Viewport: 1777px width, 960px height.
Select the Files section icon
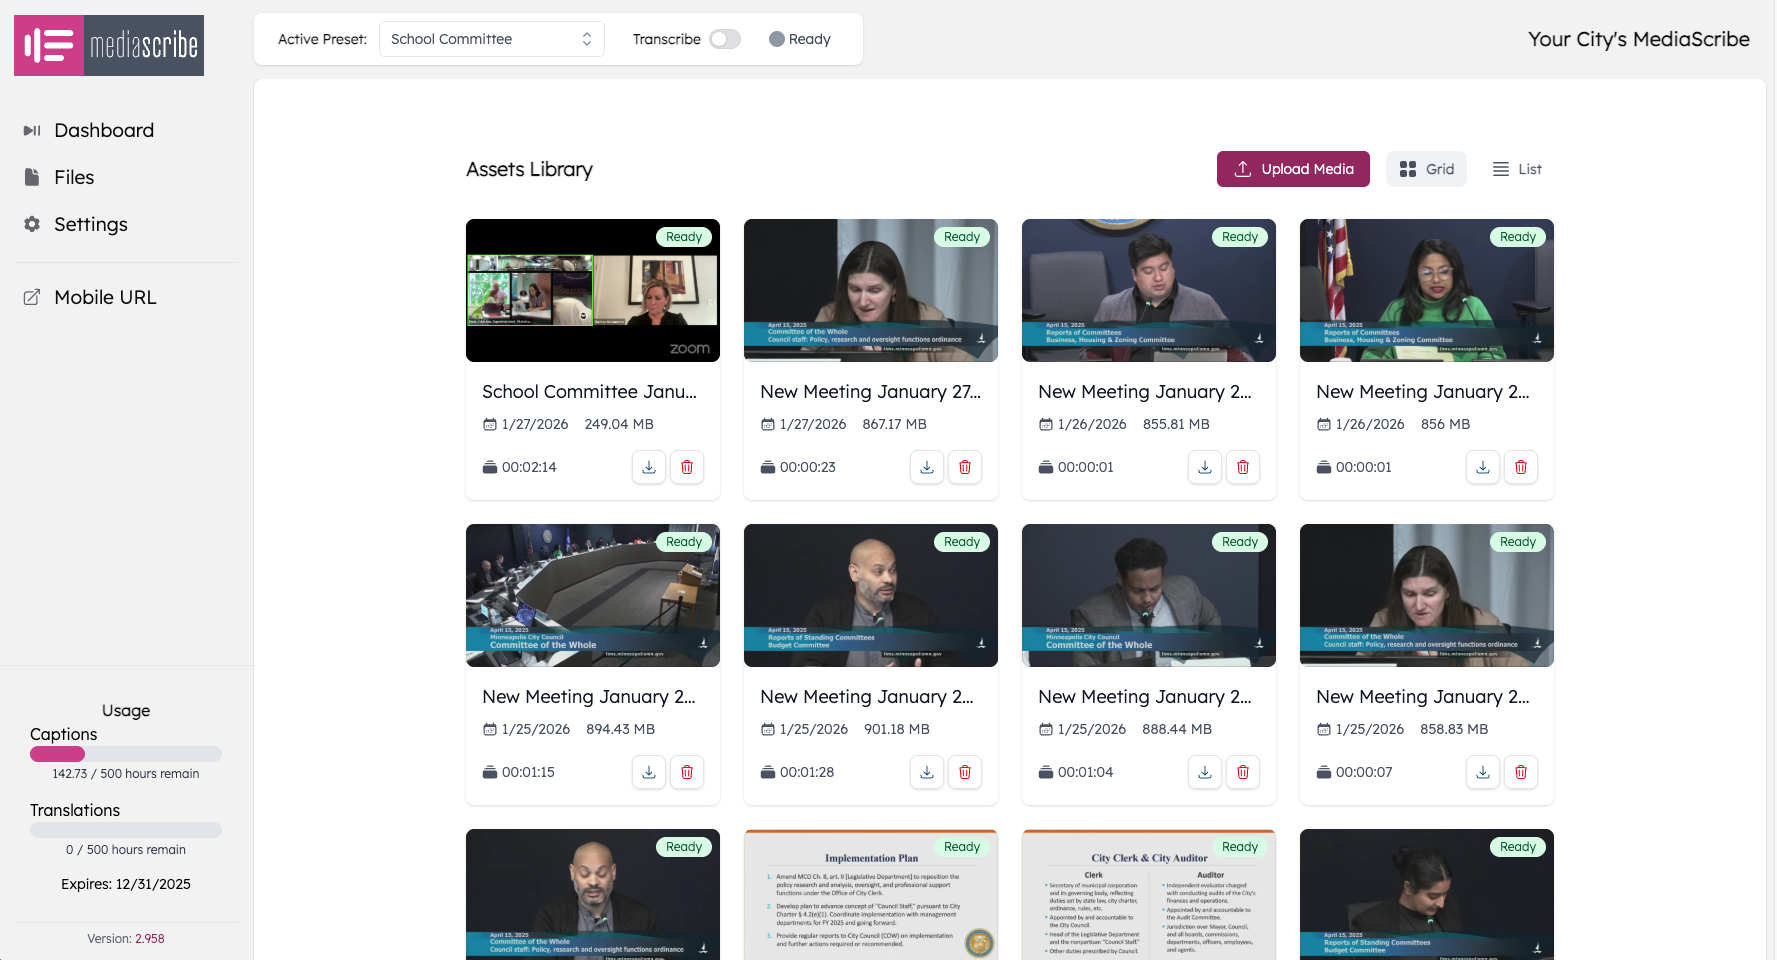[33, 177]
